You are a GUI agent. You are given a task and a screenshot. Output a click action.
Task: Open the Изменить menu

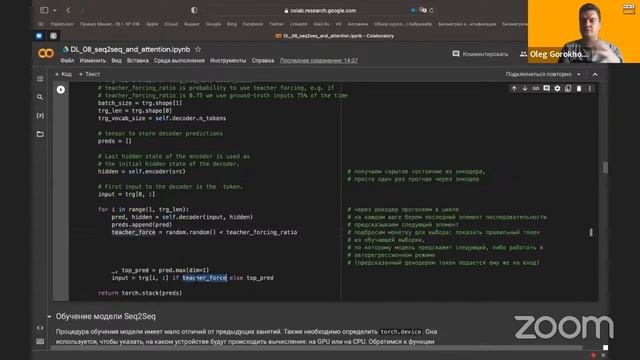(x=93, y=60)
